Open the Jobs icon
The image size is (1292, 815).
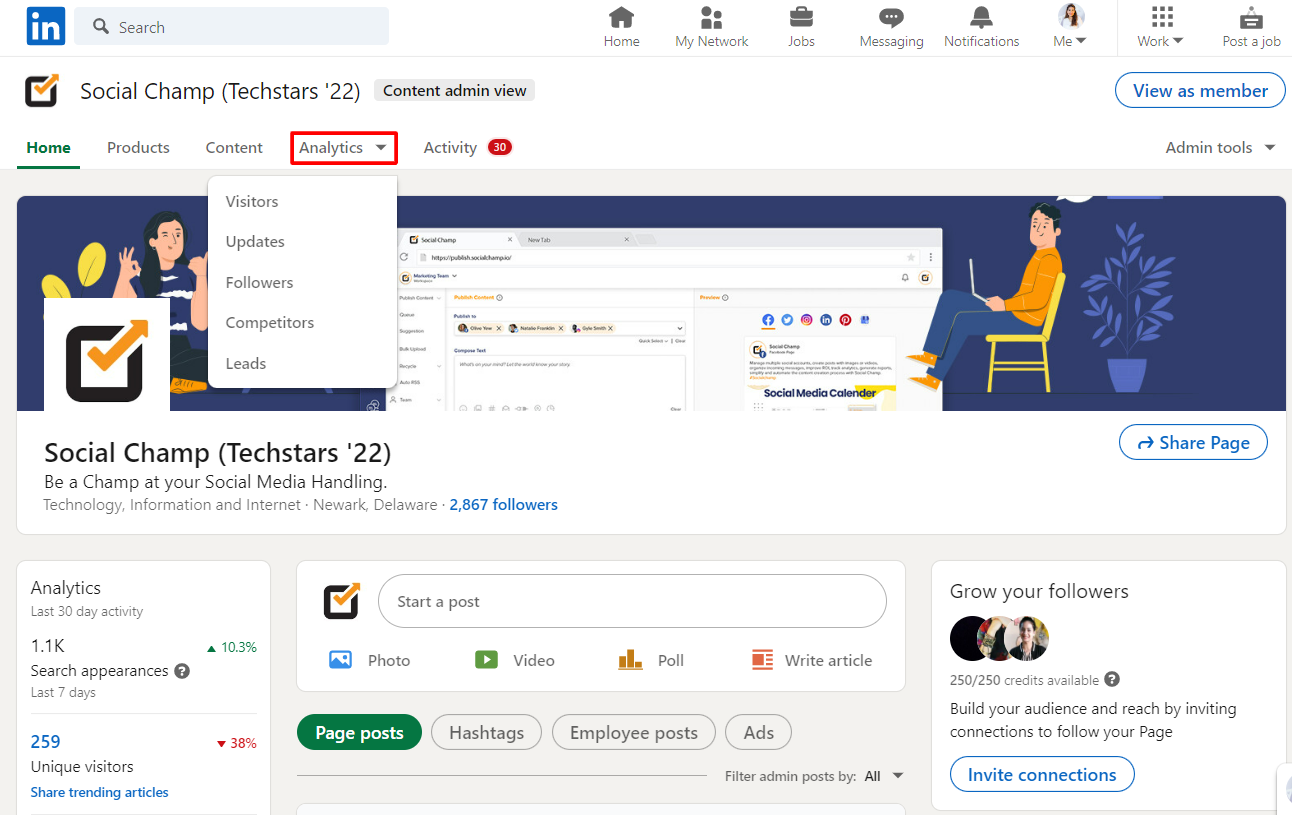[x=801, y=26]
